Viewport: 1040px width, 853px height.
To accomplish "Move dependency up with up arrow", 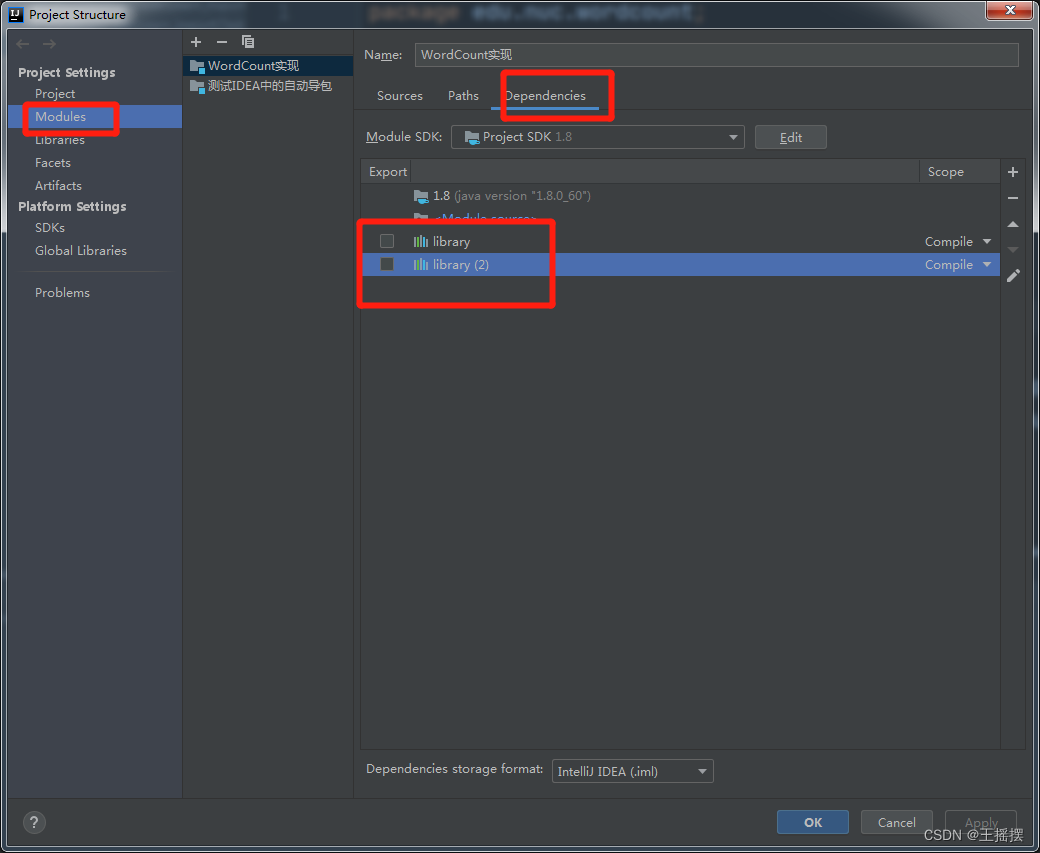I will coord(1013,224).
